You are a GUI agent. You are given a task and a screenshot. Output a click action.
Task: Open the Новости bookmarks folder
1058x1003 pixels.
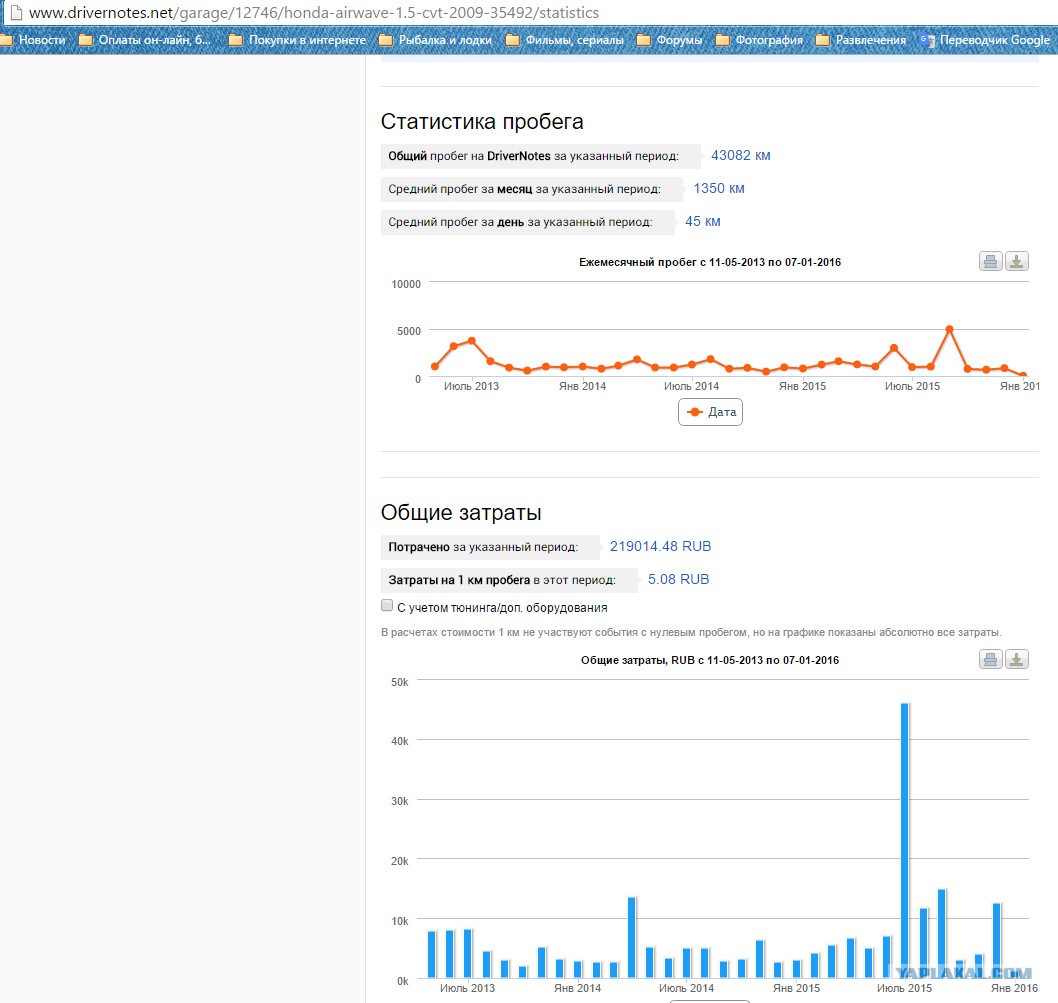[34, 40]
